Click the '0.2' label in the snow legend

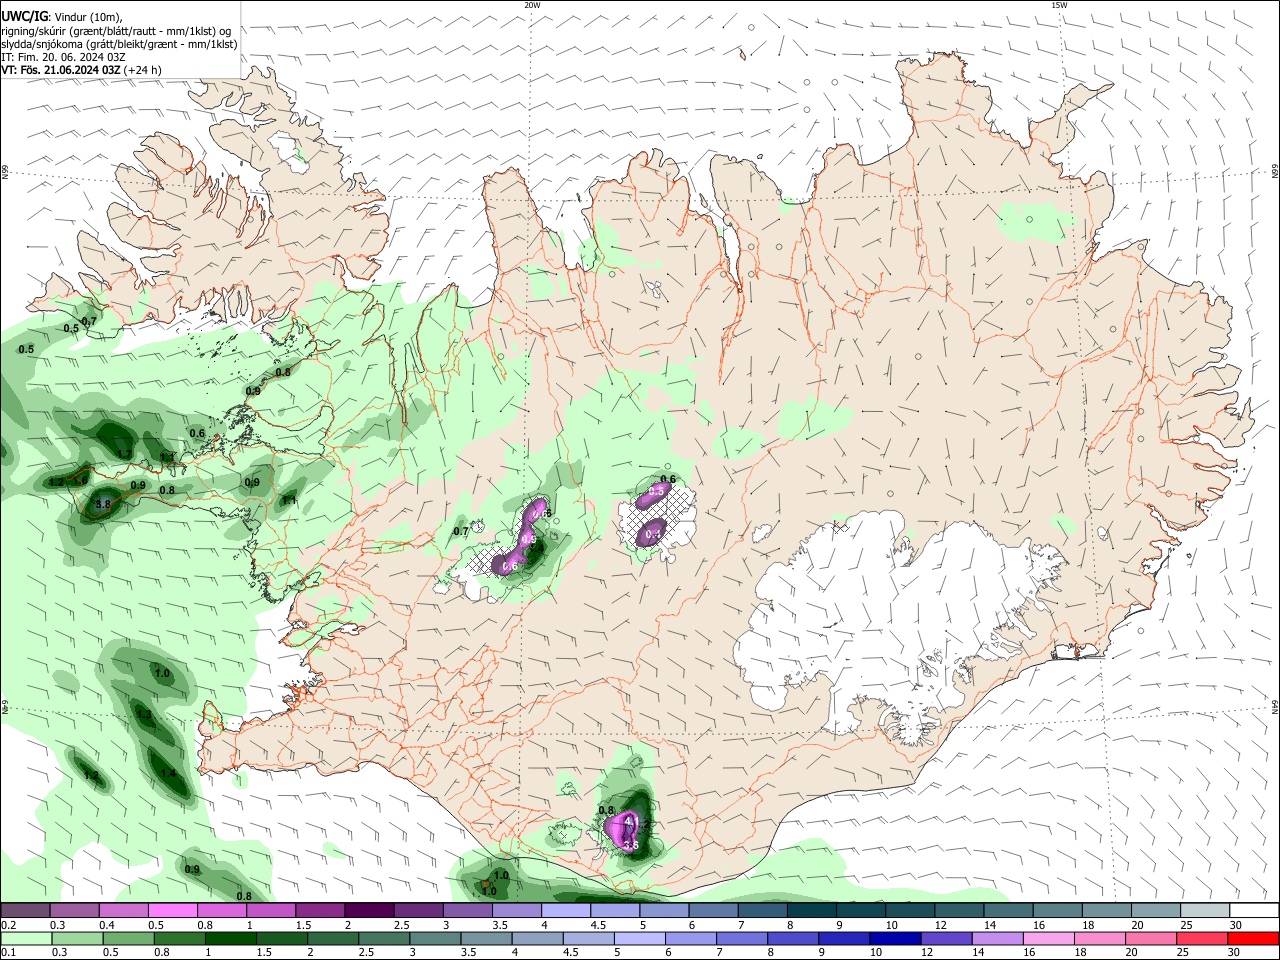(8, 926)
